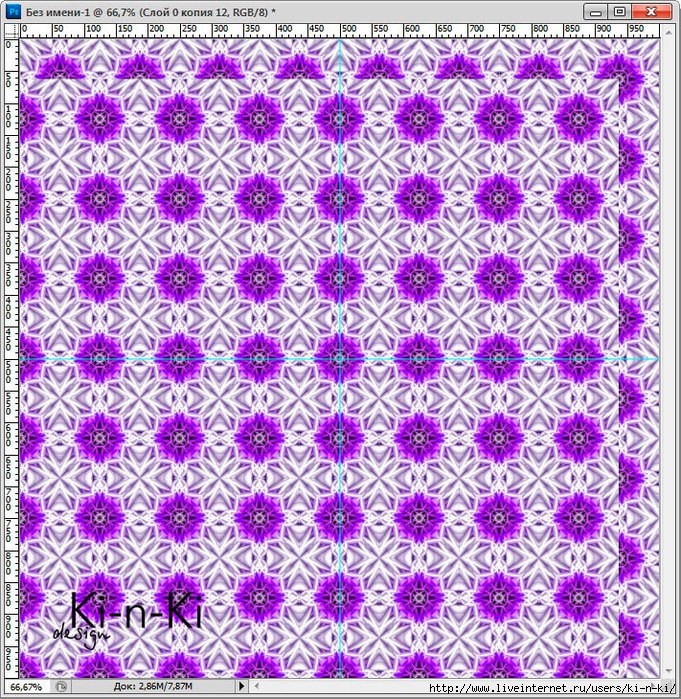Maximize the document window
This screenshot has width=681, height=699.
pos(620,11)
